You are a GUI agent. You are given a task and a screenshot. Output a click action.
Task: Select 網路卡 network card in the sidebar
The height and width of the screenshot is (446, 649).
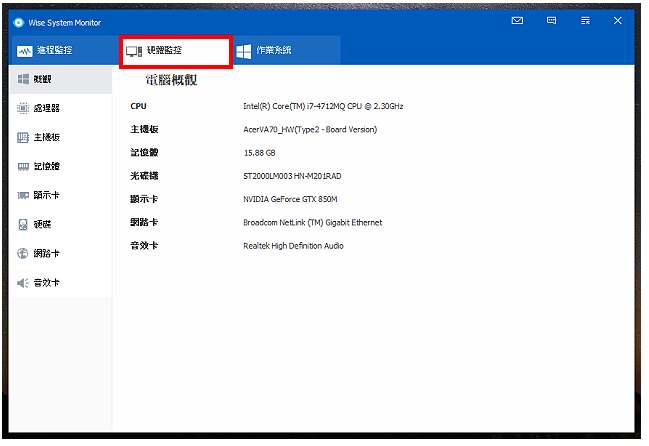(x=60, y=253)
